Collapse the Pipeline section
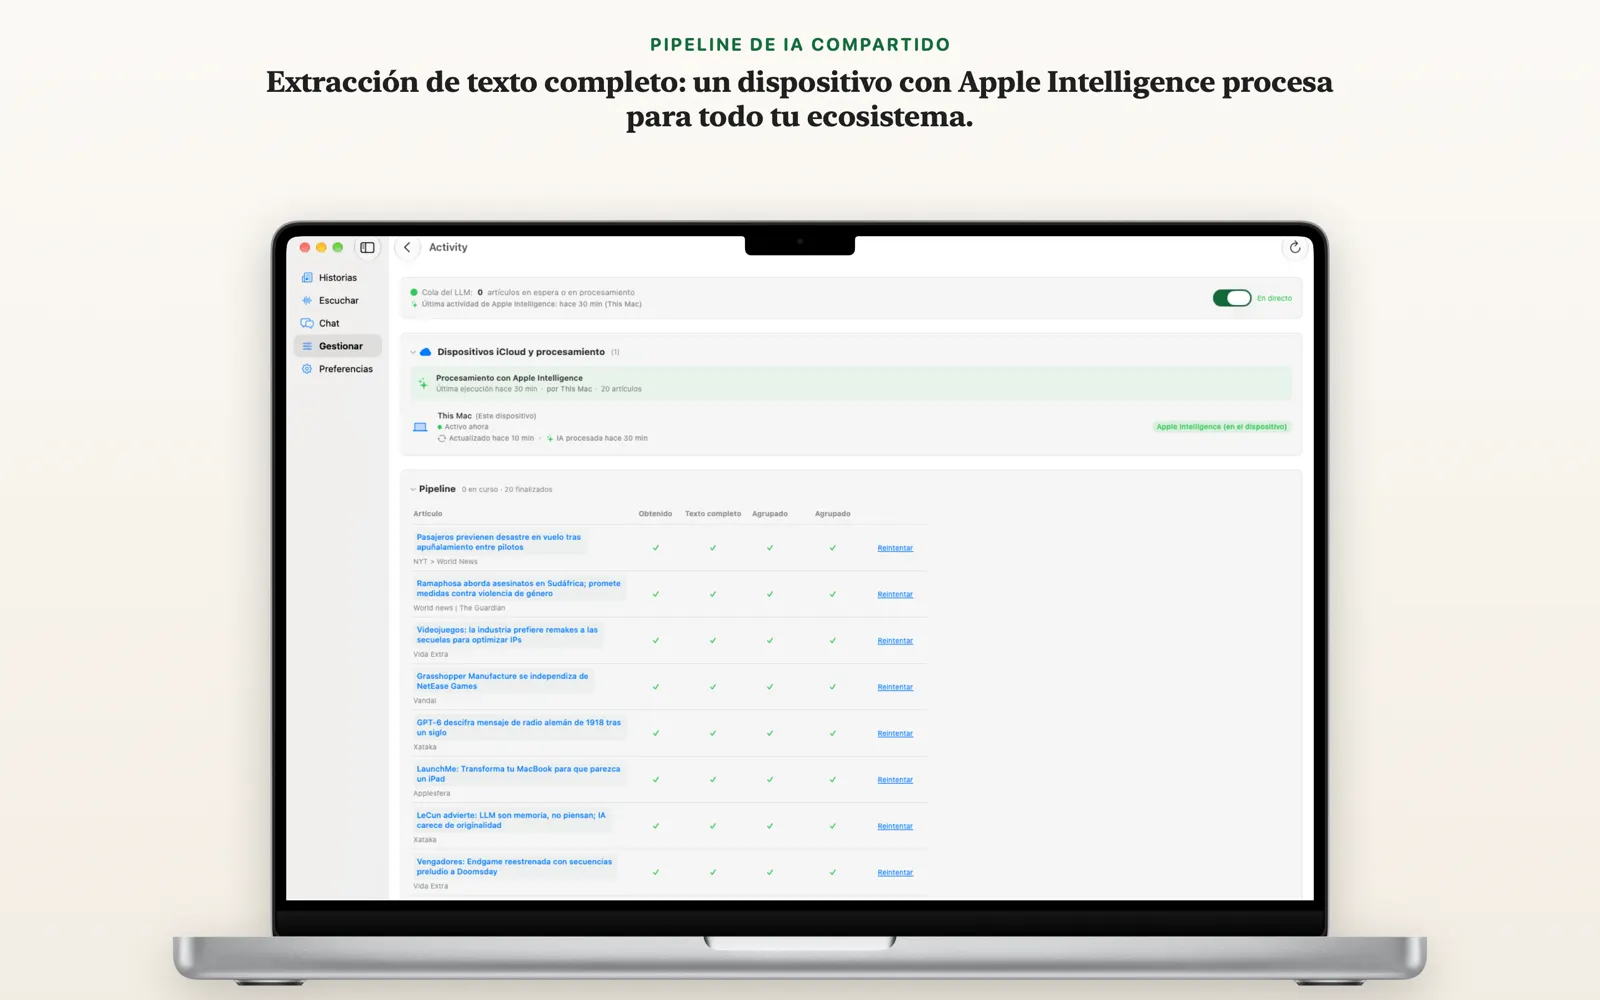 (x=413, y=489)
